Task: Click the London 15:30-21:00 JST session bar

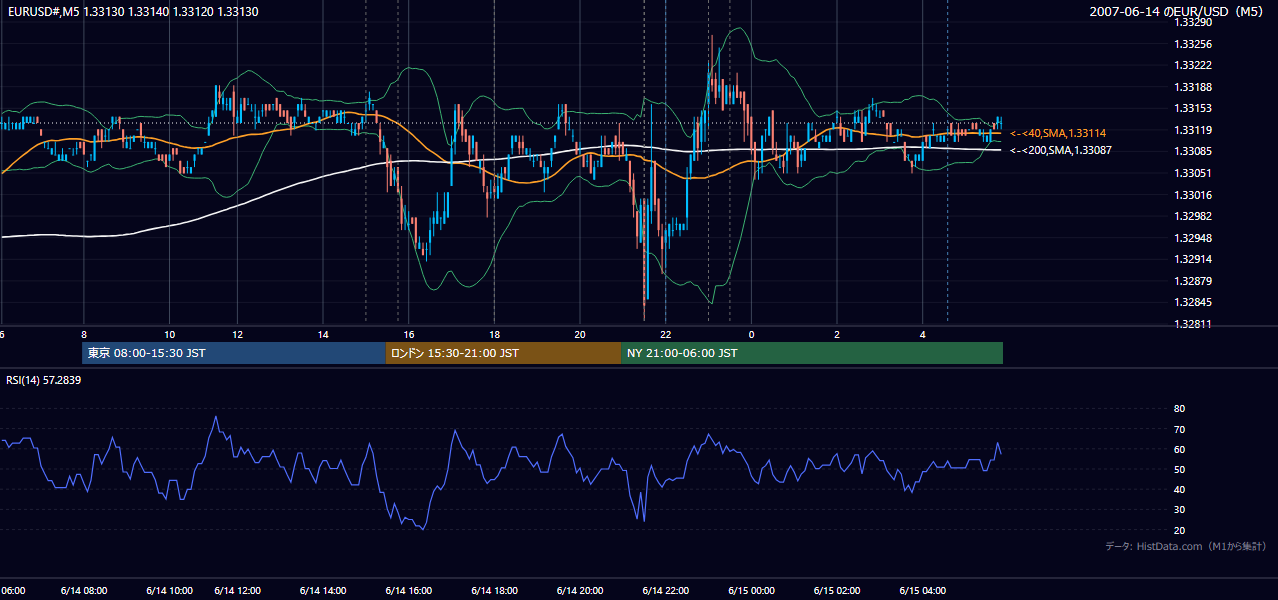Action: [x=504, y=353]
